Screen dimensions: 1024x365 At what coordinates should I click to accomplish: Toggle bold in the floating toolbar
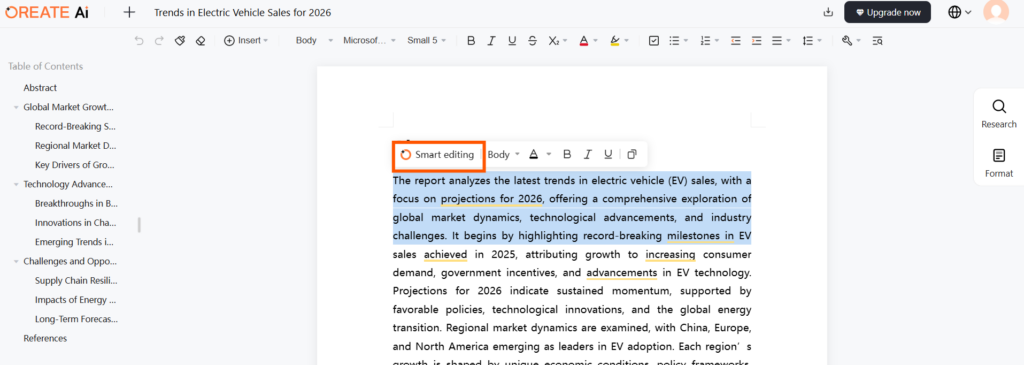[x=567, y=155]
